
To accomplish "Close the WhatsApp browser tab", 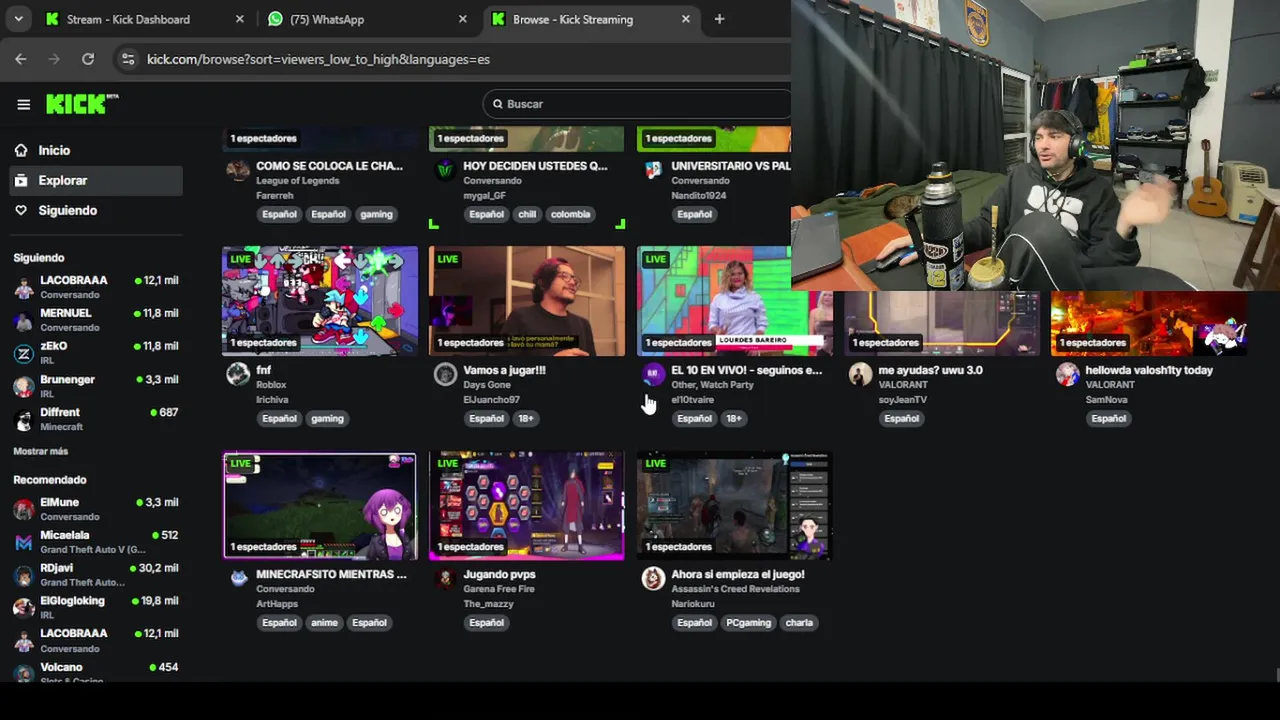I will pyautogui.click(x=462, y=19).
